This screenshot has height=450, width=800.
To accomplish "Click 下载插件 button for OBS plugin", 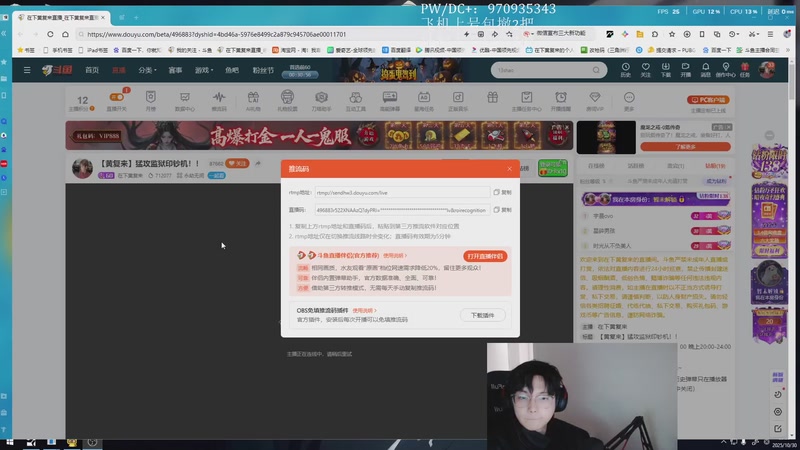I will 482,315.
